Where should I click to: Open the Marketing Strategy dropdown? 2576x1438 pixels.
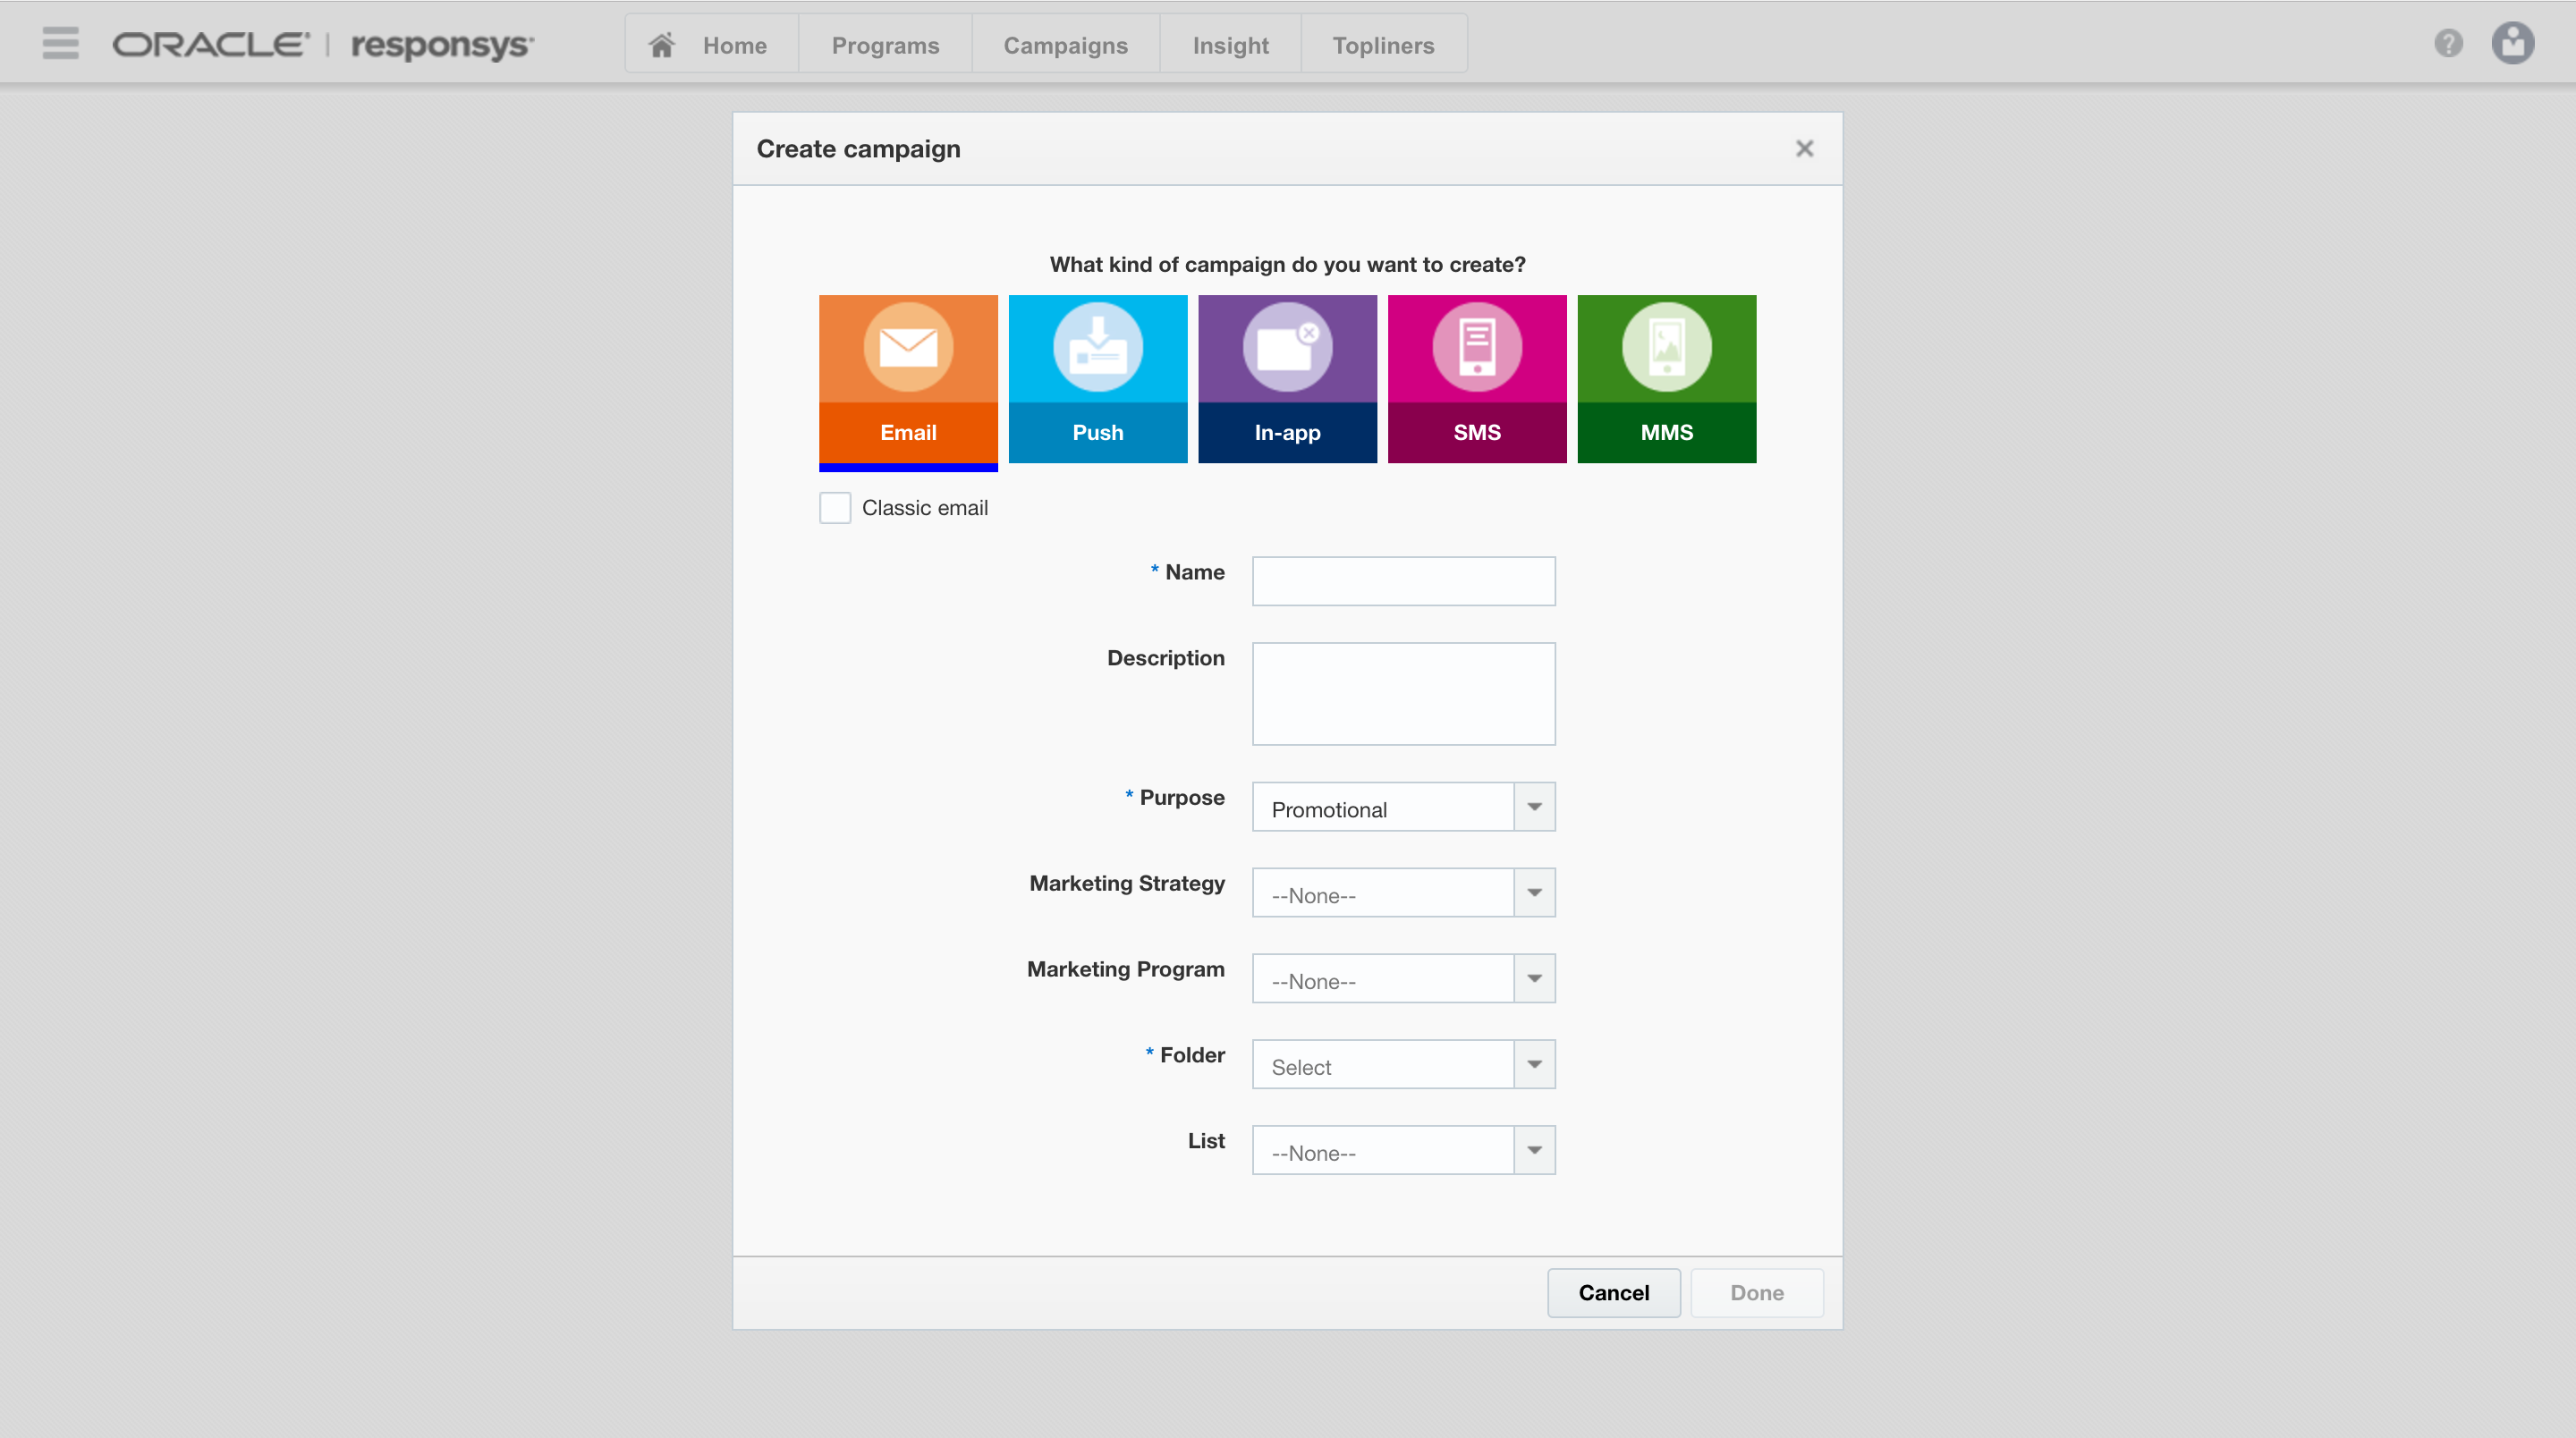[1533, 893]
